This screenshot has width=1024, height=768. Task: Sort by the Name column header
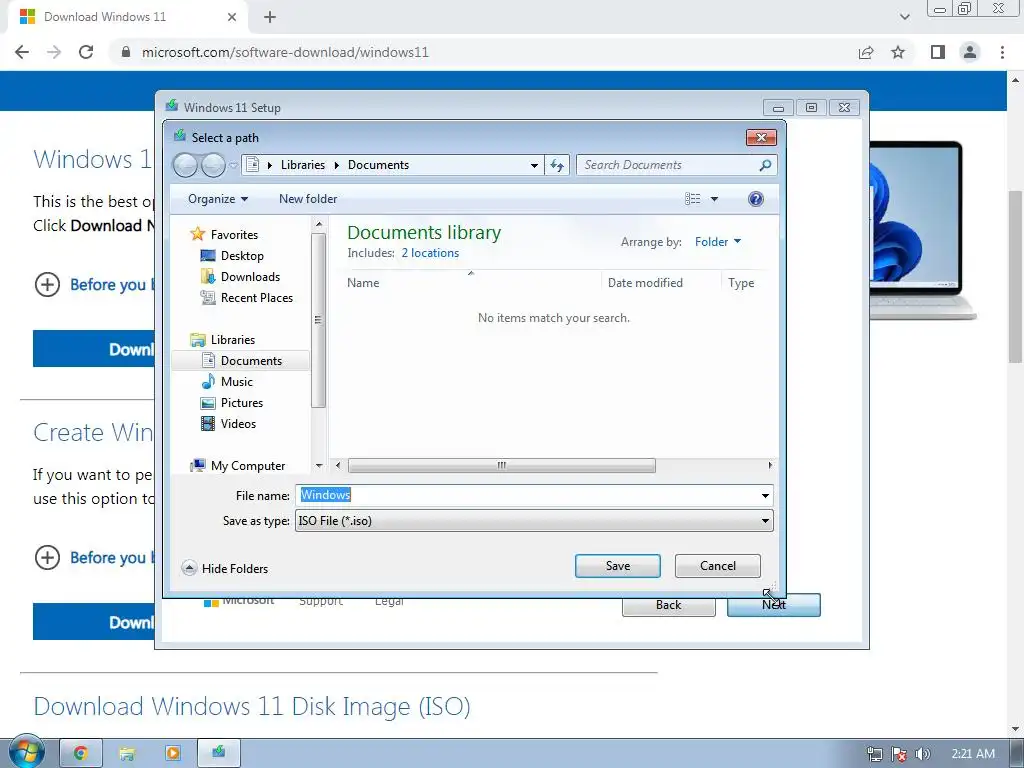363,283
